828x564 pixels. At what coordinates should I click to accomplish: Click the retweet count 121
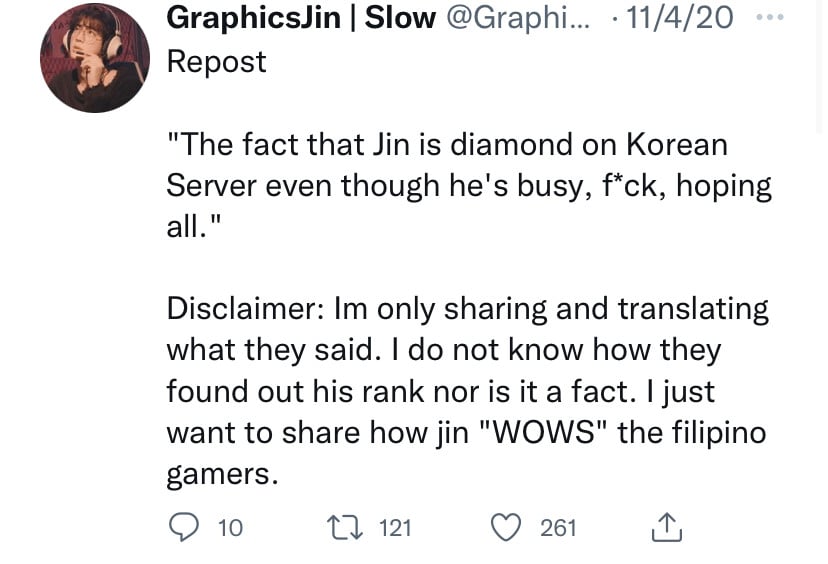[395, 528]
